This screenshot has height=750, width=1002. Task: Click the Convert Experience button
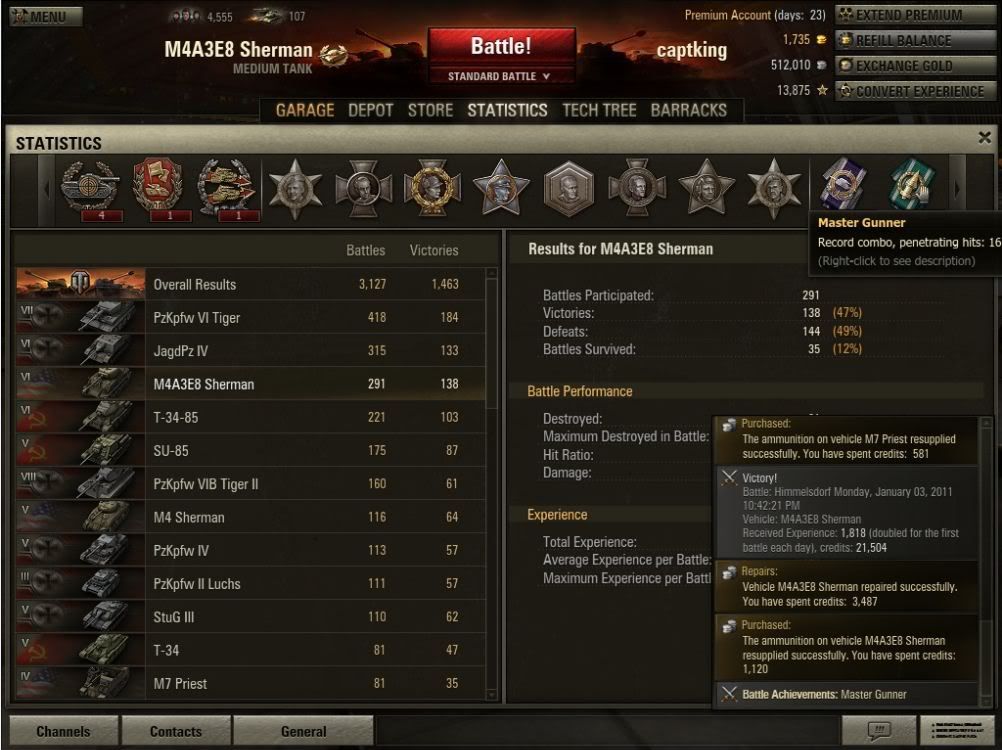click(x=915, y=91)
